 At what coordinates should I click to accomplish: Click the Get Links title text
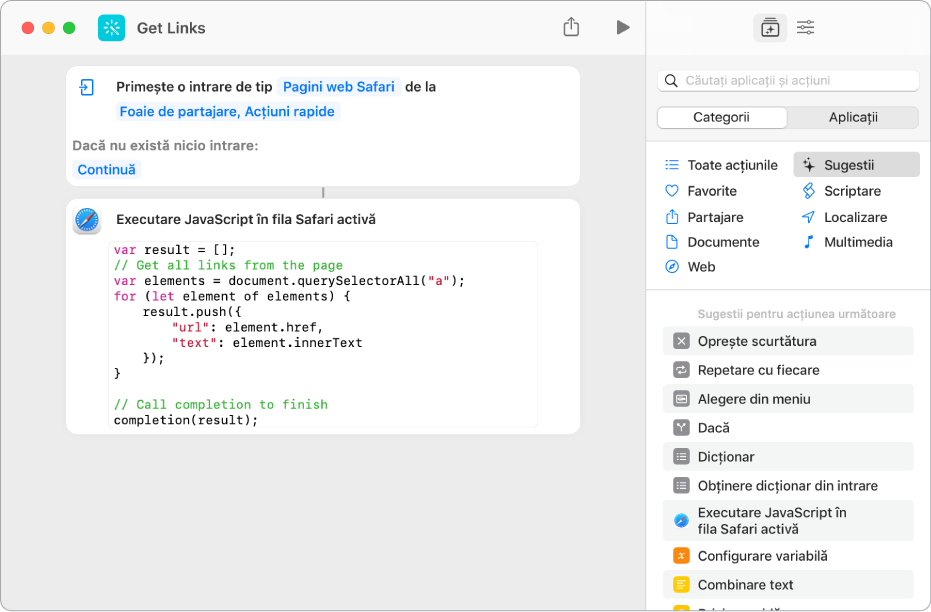click(x=171, y=28)
